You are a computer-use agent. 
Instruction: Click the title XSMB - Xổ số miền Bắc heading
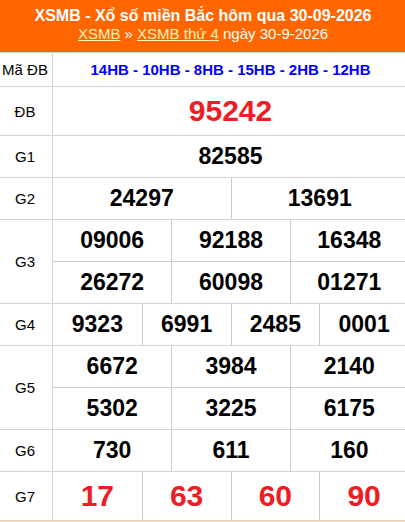(203, 15)
